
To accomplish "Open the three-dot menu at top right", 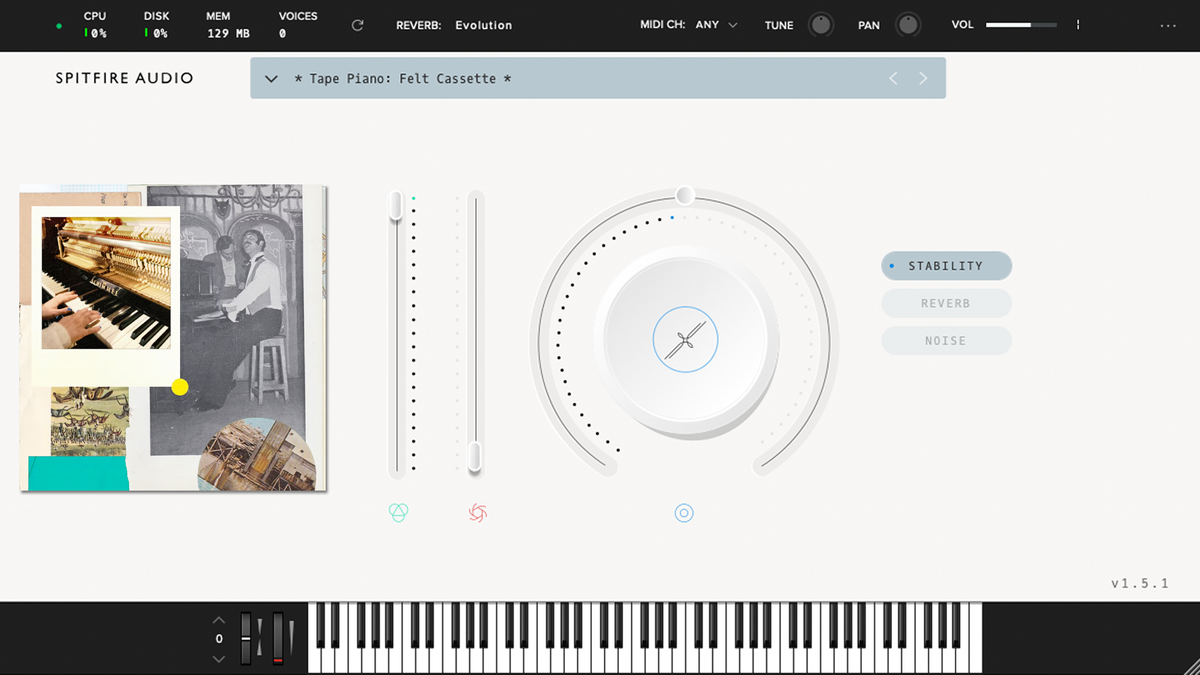I will click(1167, 26).
